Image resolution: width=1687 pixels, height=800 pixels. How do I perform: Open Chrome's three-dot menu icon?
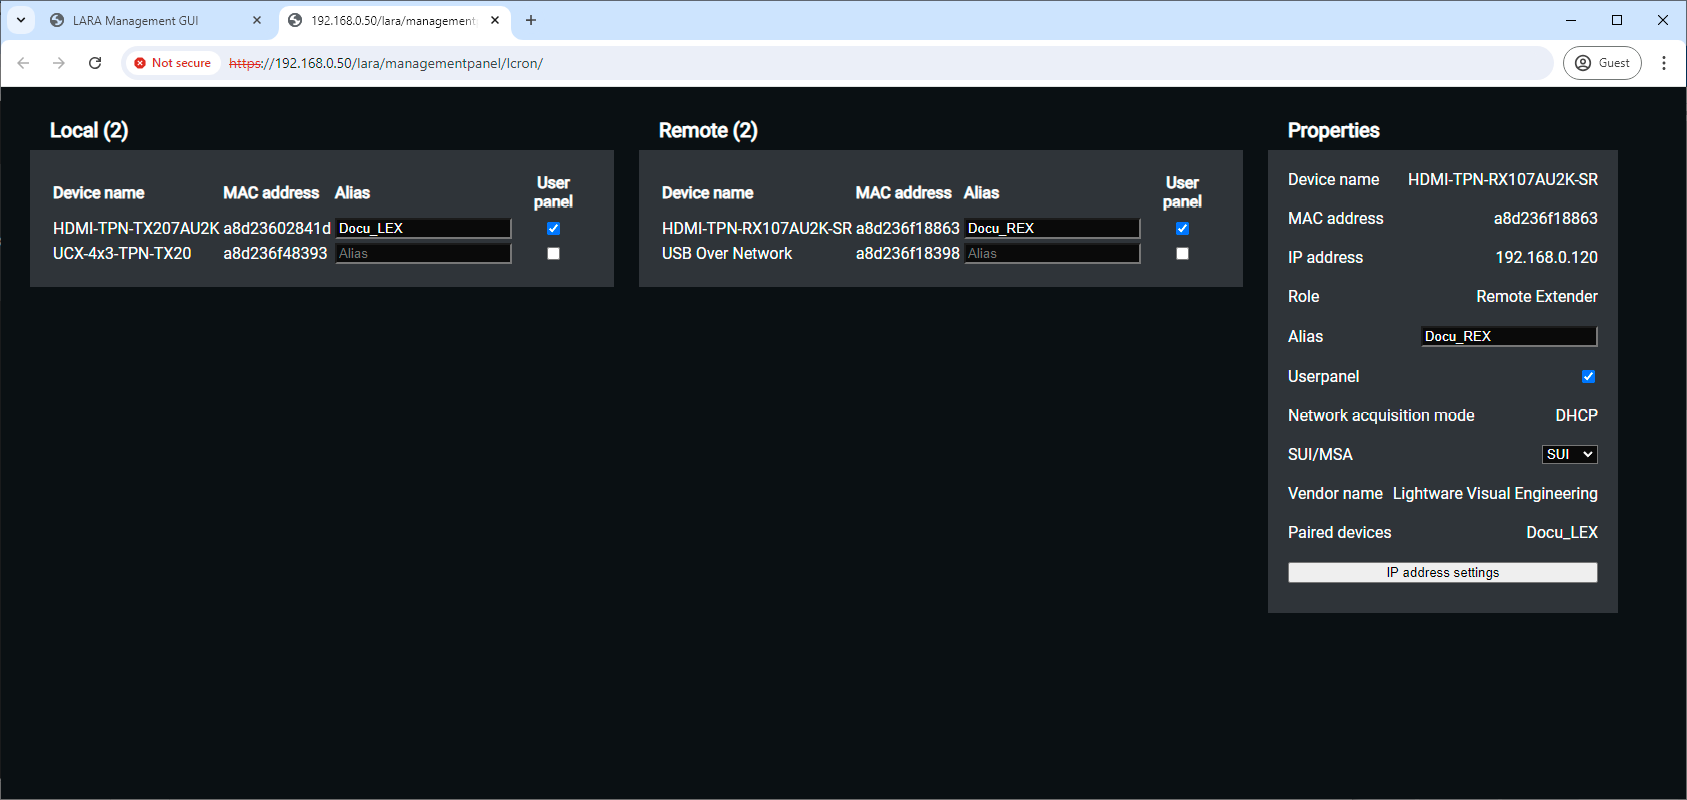coord(1664,63)
